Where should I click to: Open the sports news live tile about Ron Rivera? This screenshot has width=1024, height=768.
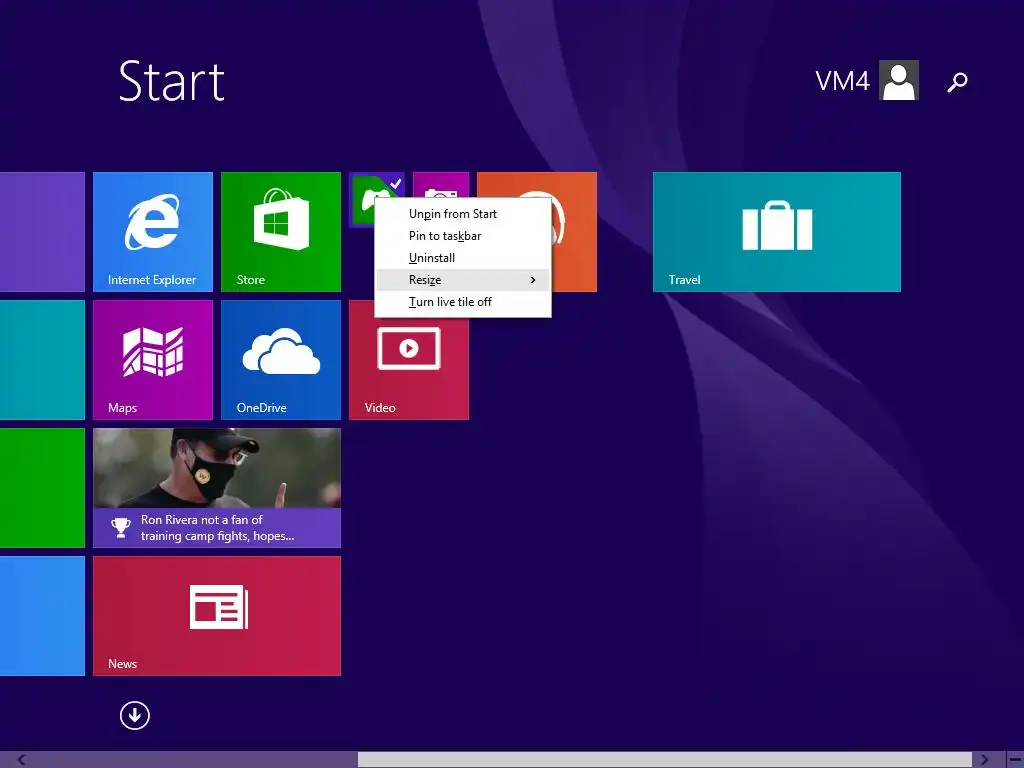click(217, 488)
